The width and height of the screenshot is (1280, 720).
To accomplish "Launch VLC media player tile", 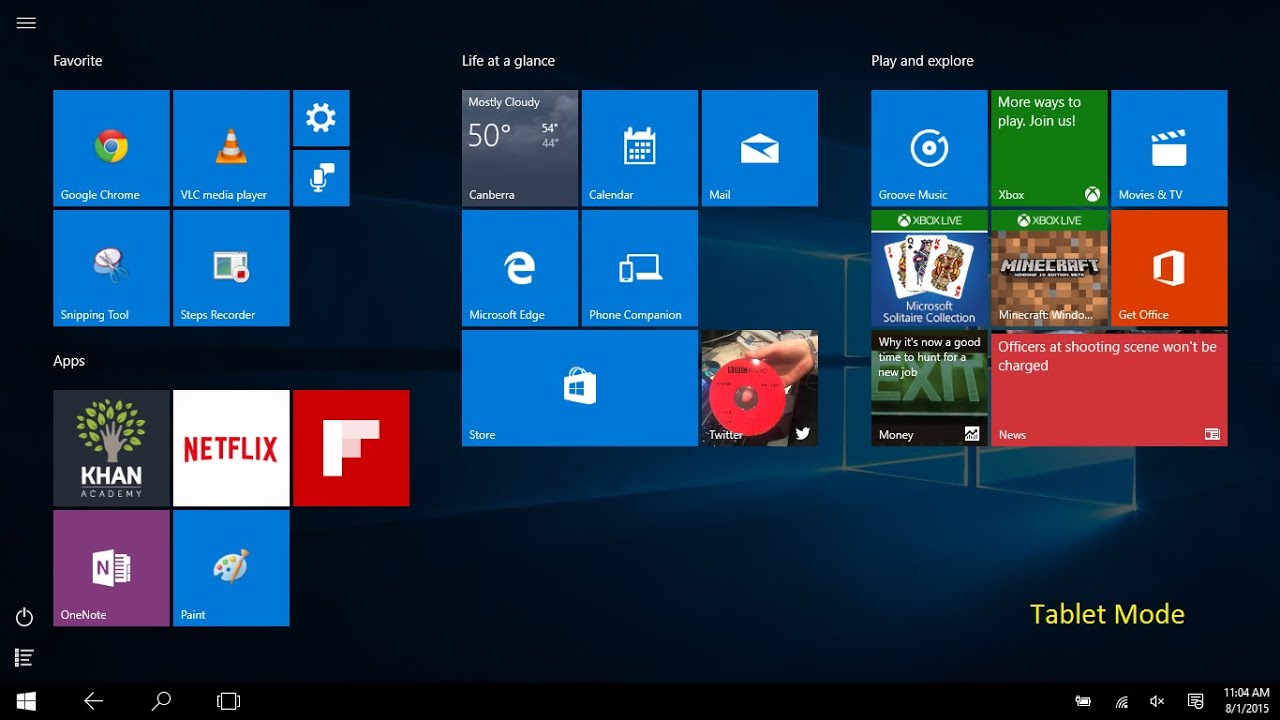I will [231, 148].
